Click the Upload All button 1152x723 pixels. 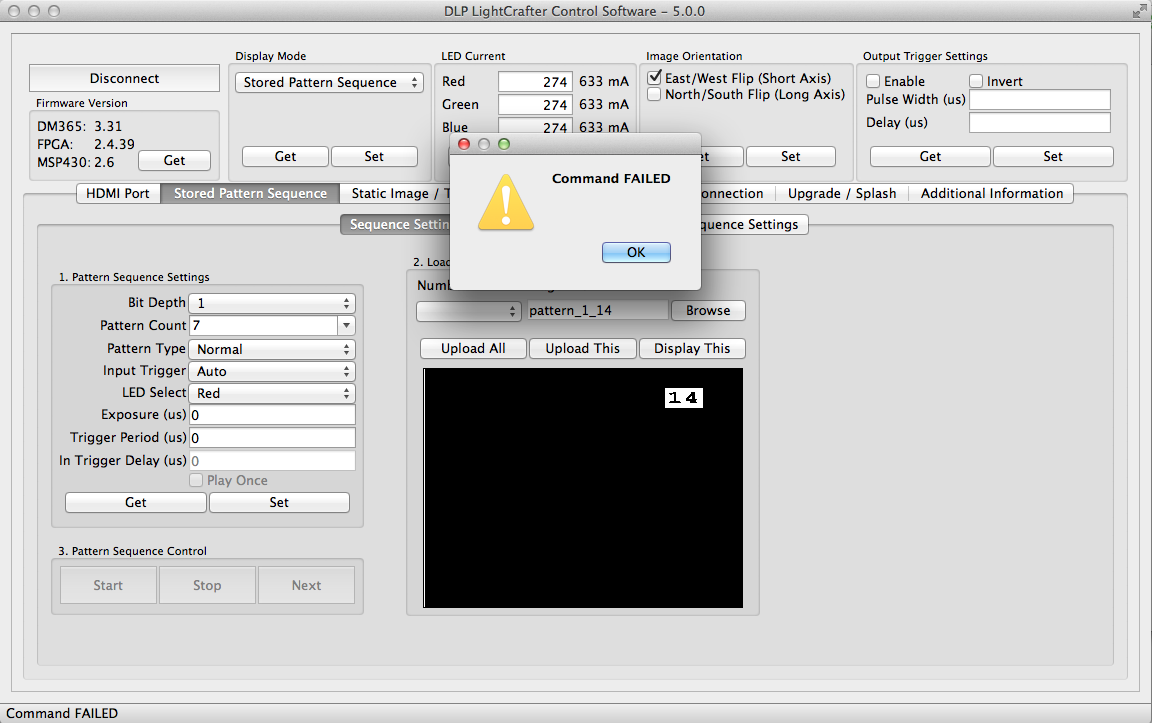coord(473,348)
